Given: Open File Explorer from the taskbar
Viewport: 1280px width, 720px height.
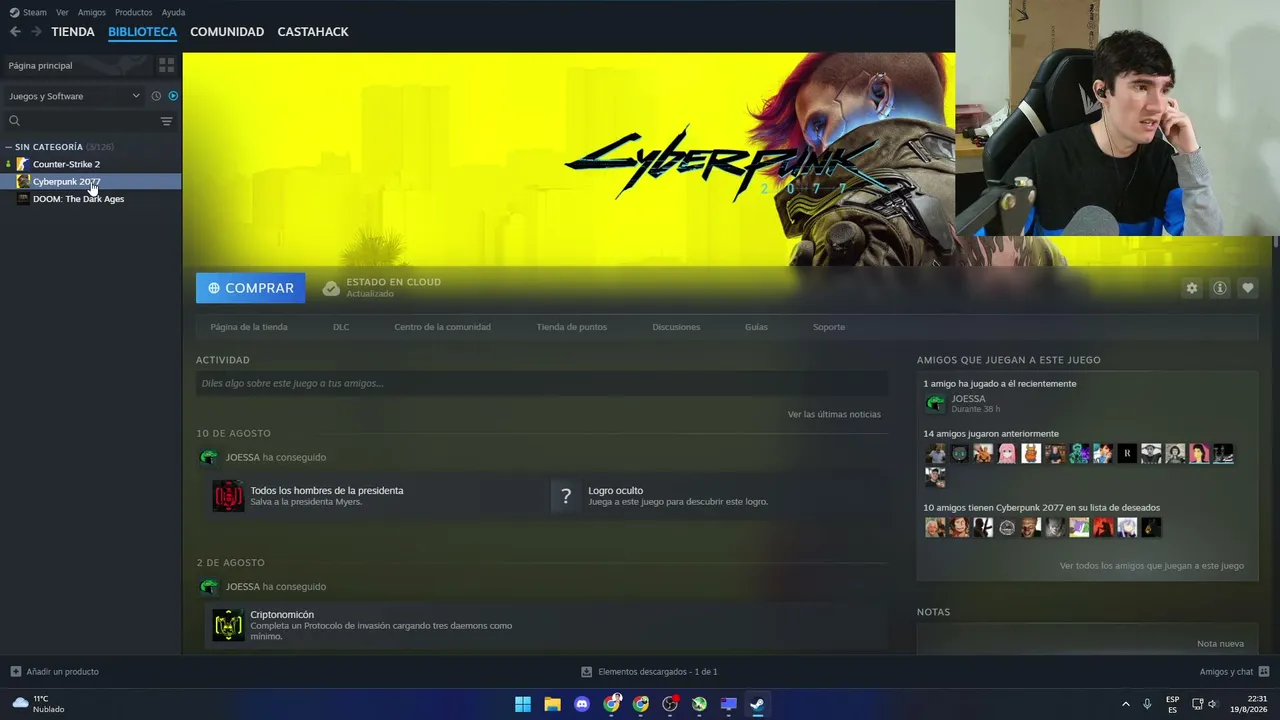Looking at the screenshot, I should [552, 704].
